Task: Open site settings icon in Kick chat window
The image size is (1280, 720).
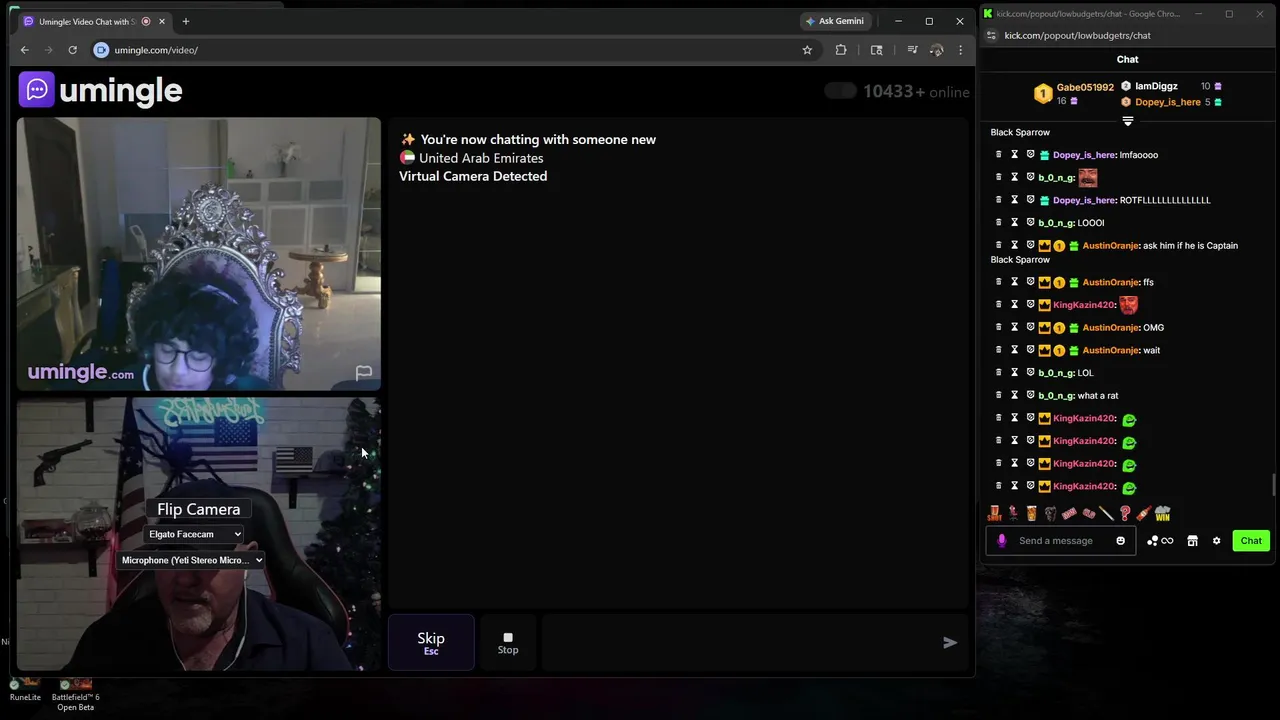Action: (x=990, y=35)
